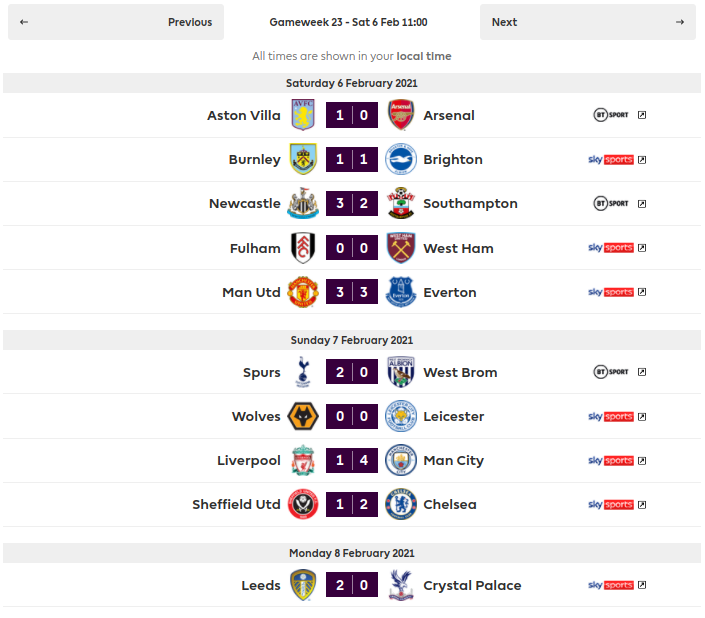This screenshot has width=705, height=618.
Task: Go to Previous gameweek
Action: 116,22
